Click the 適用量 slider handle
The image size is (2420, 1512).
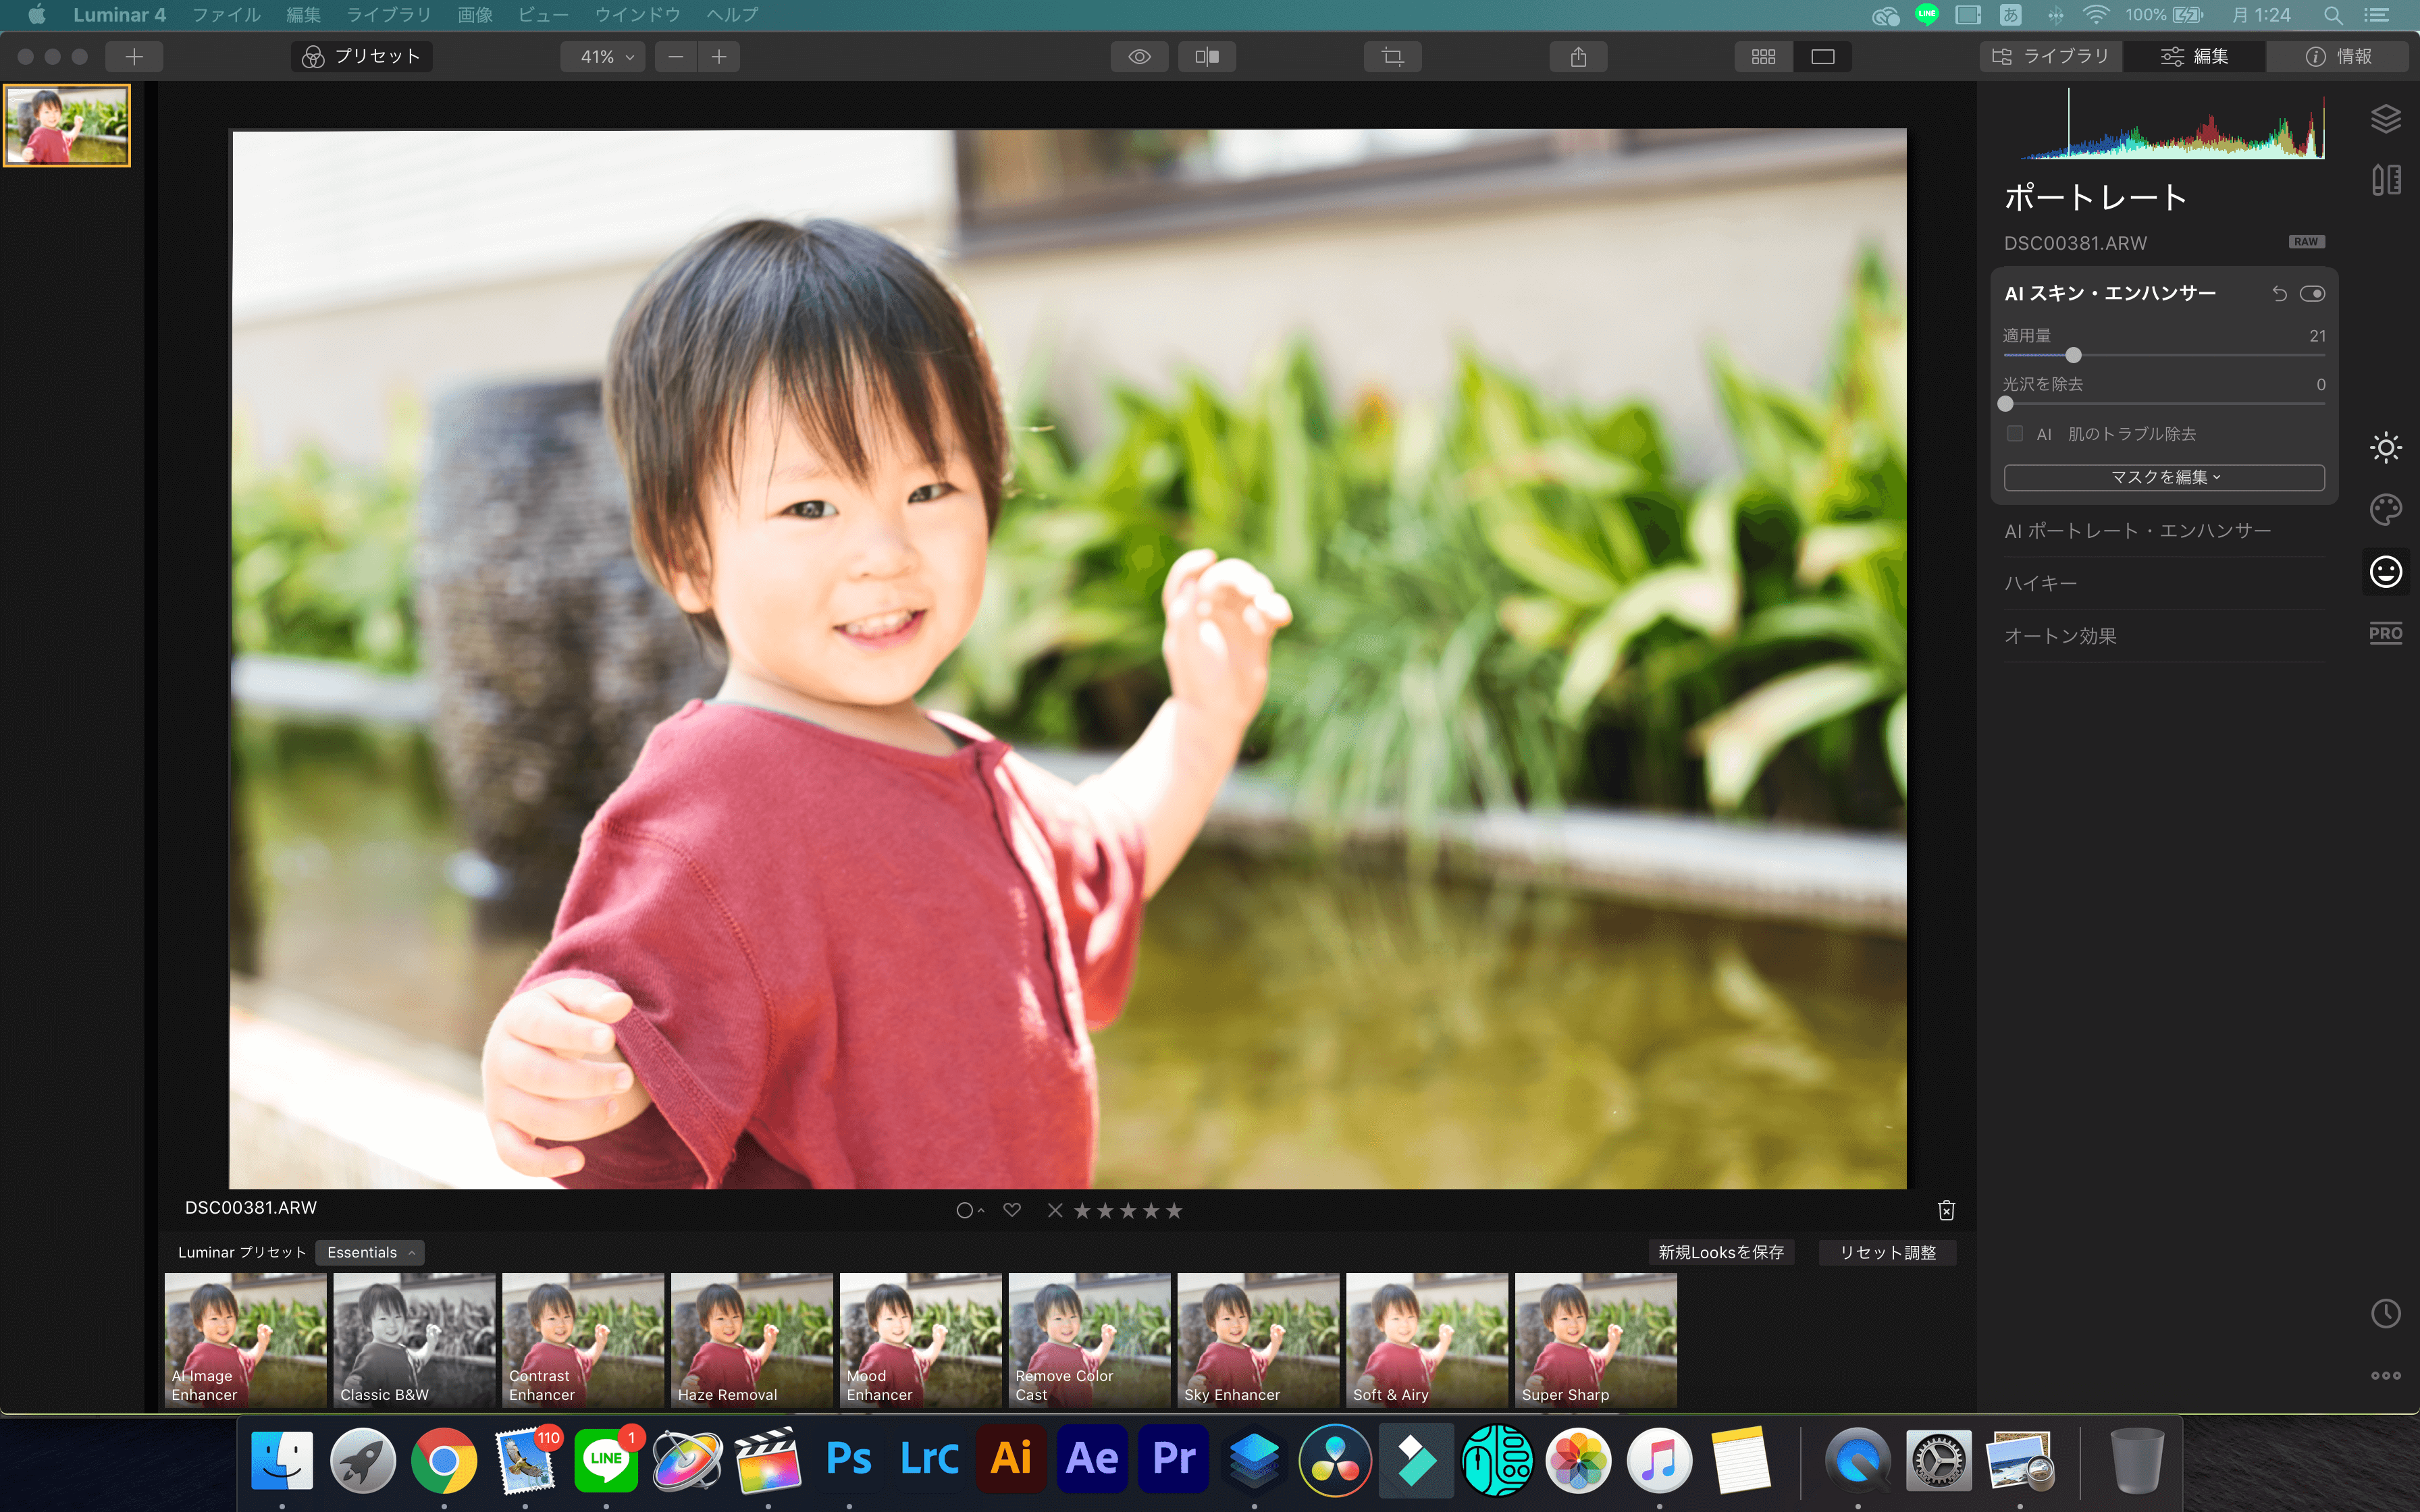[2073, 355]
